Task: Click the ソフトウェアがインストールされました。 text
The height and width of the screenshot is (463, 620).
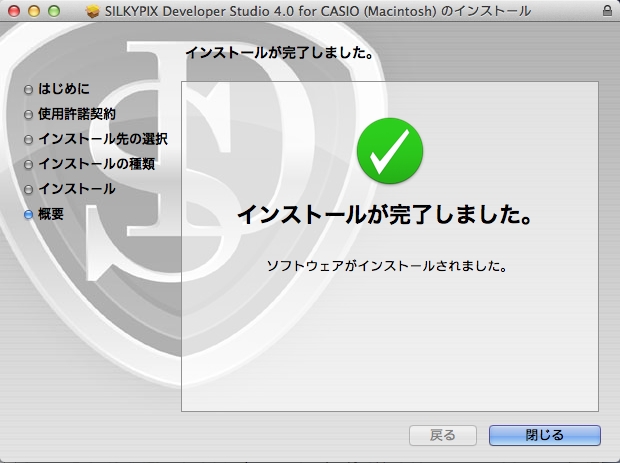Action: (387, 266)
